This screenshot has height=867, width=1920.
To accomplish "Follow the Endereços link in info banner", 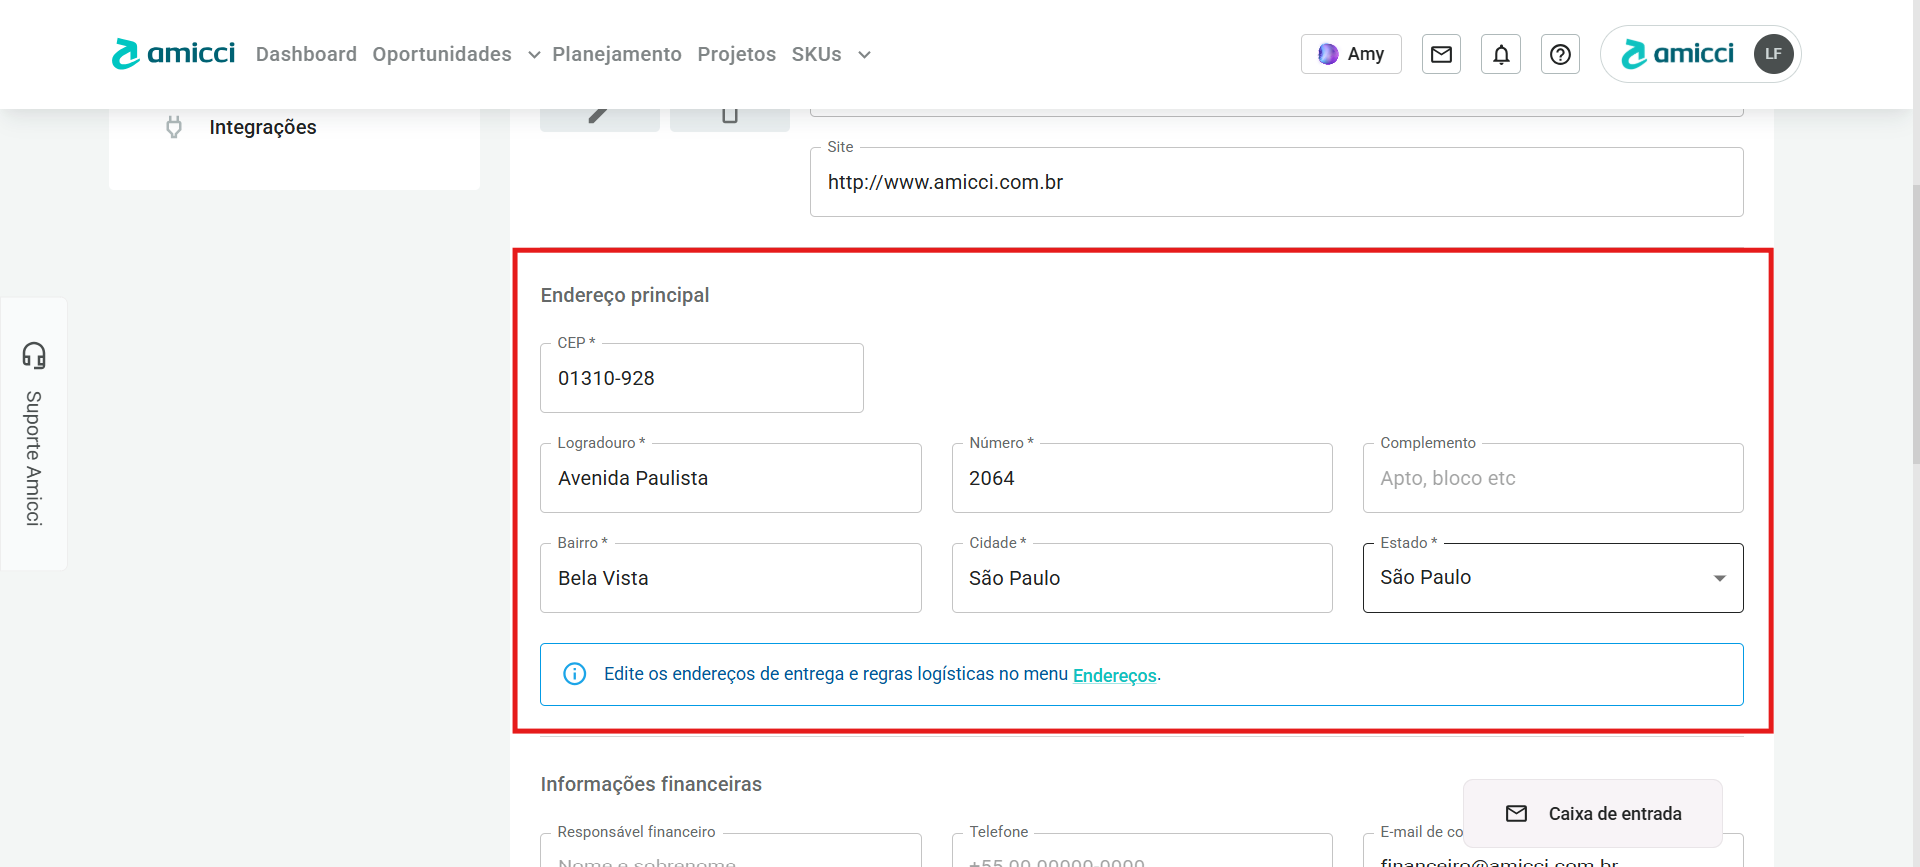I will [x=1114, y=675].
